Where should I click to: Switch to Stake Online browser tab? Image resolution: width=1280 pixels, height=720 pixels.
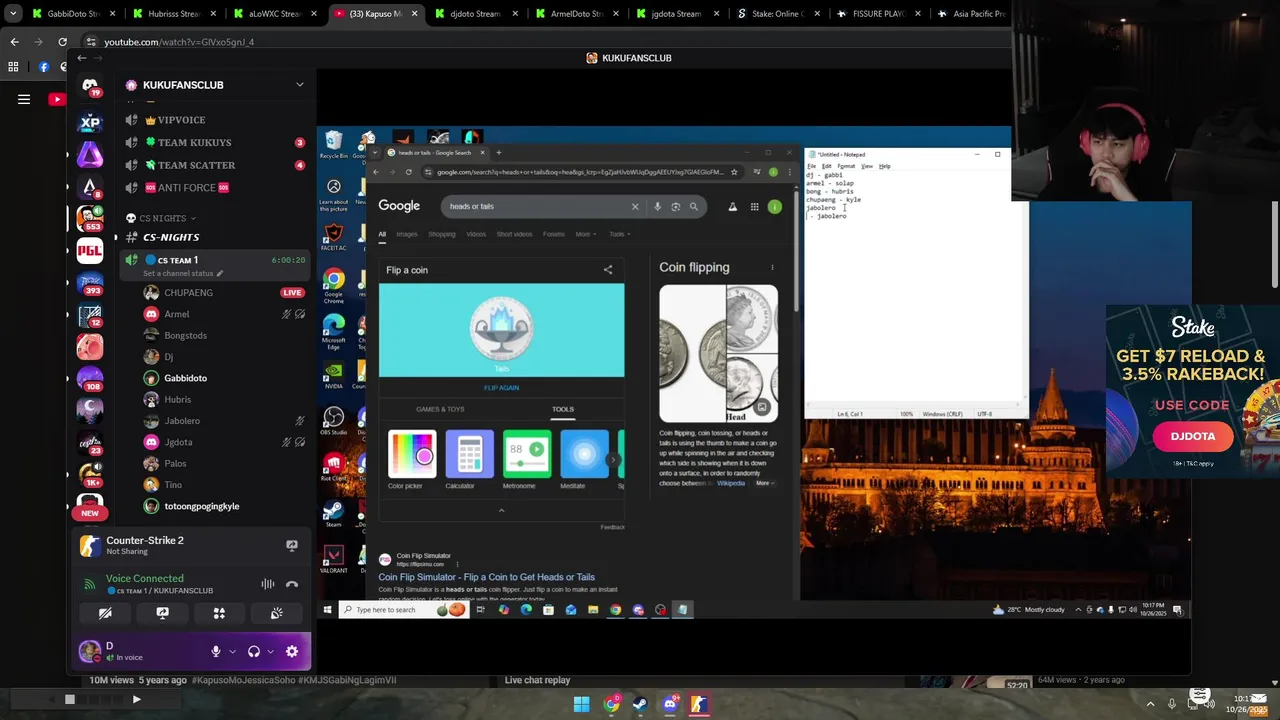pyautogui.click(x=776, y=14)
